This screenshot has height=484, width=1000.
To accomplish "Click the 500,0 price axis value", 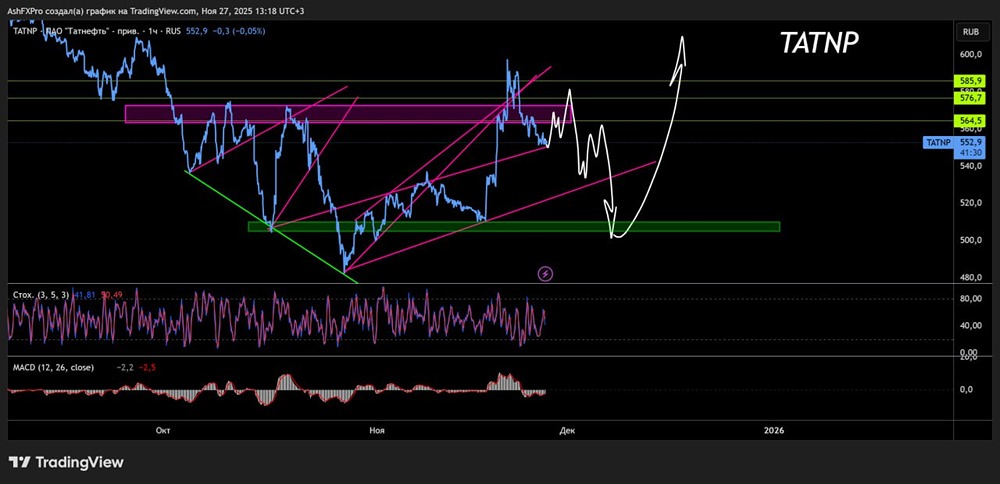I will 971,240.
